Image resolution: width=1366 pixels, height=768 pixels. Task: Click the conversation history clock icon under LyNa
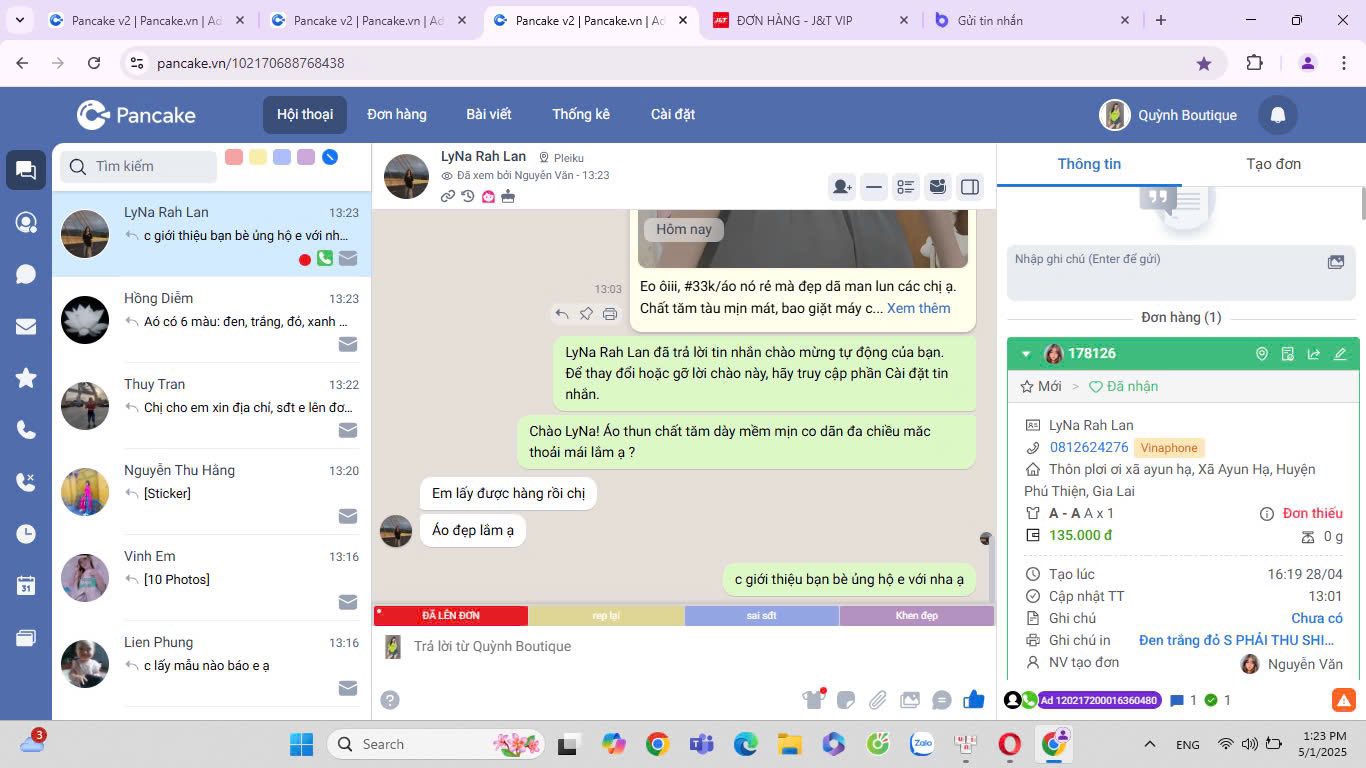pos(468,196)
